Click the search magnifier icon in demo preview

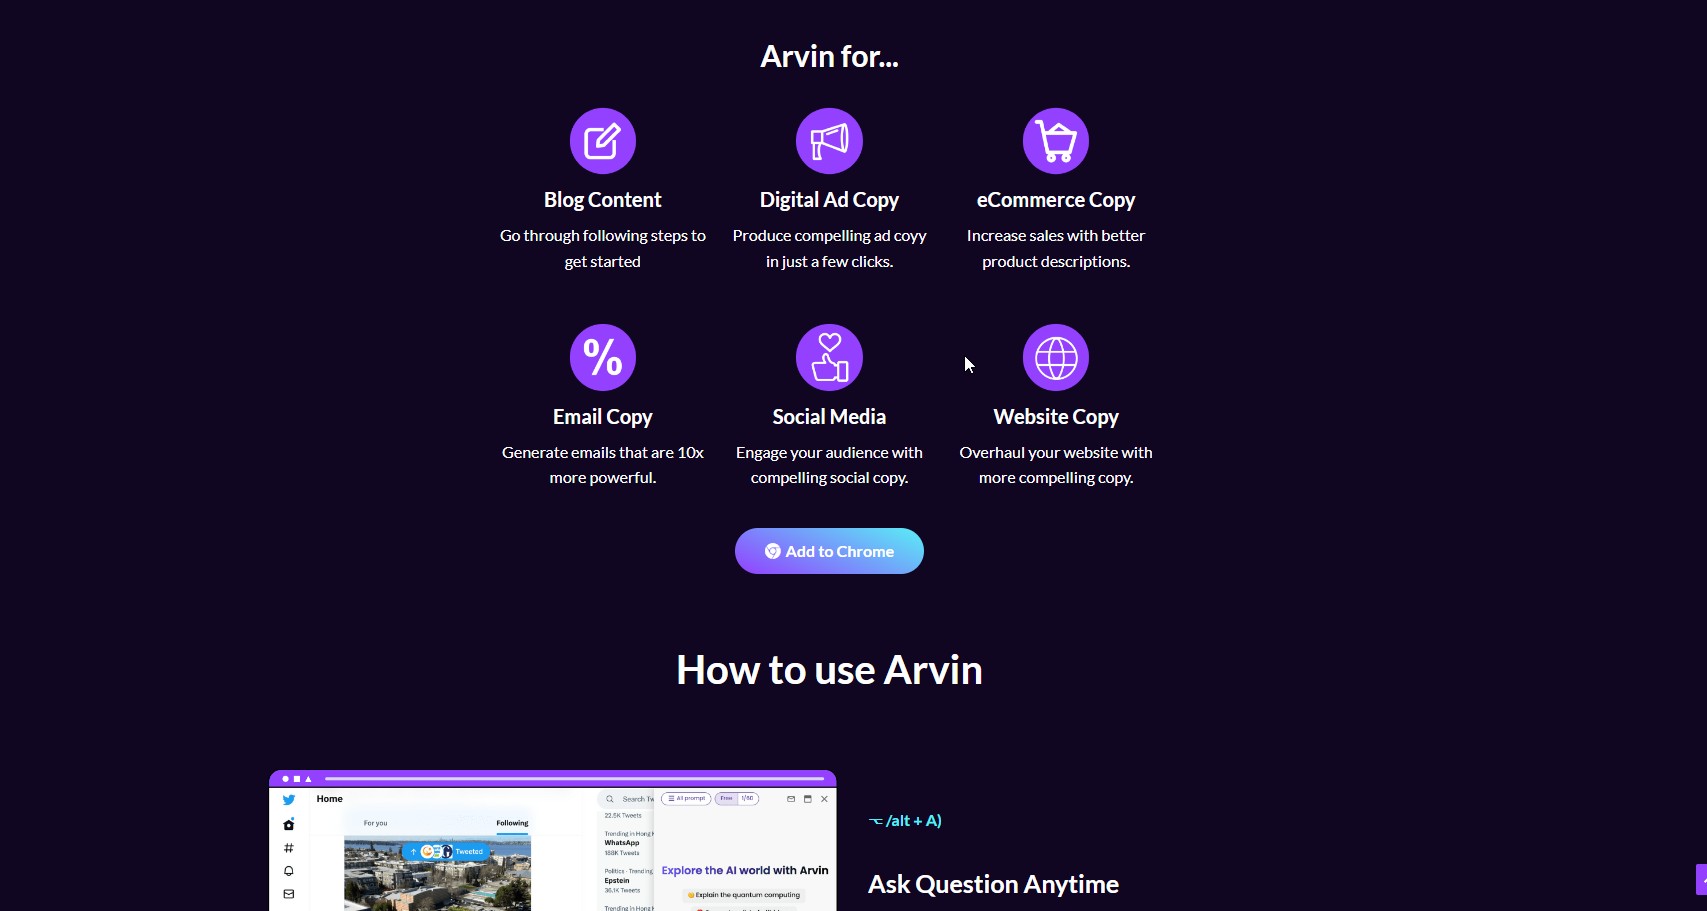click(x=610, y=799)
